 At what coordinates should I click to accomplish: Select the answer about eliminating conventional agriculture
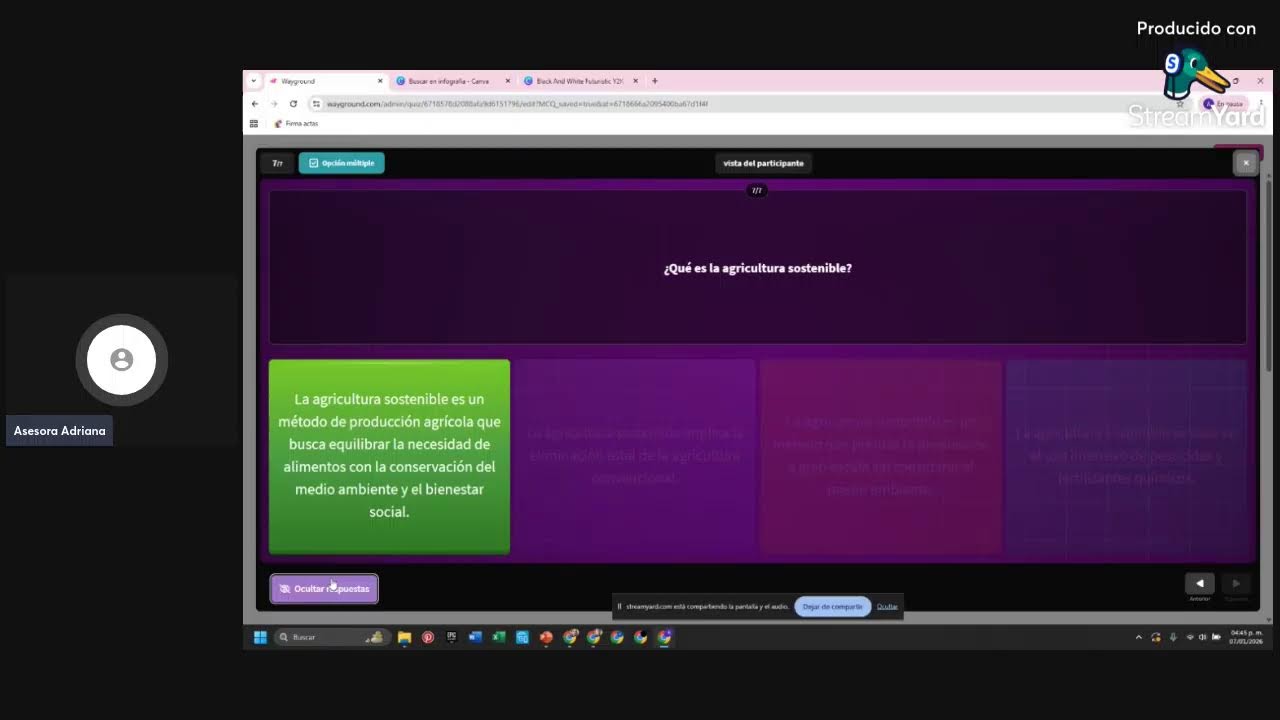pyautogui.click(x=635, y=456)
